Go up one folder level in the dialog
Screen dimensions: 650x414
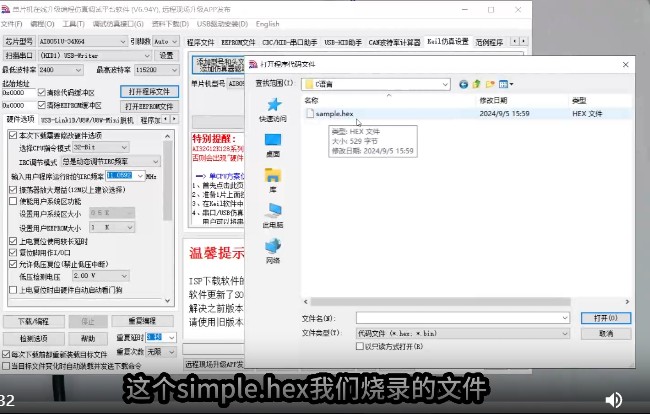point(476,84)
